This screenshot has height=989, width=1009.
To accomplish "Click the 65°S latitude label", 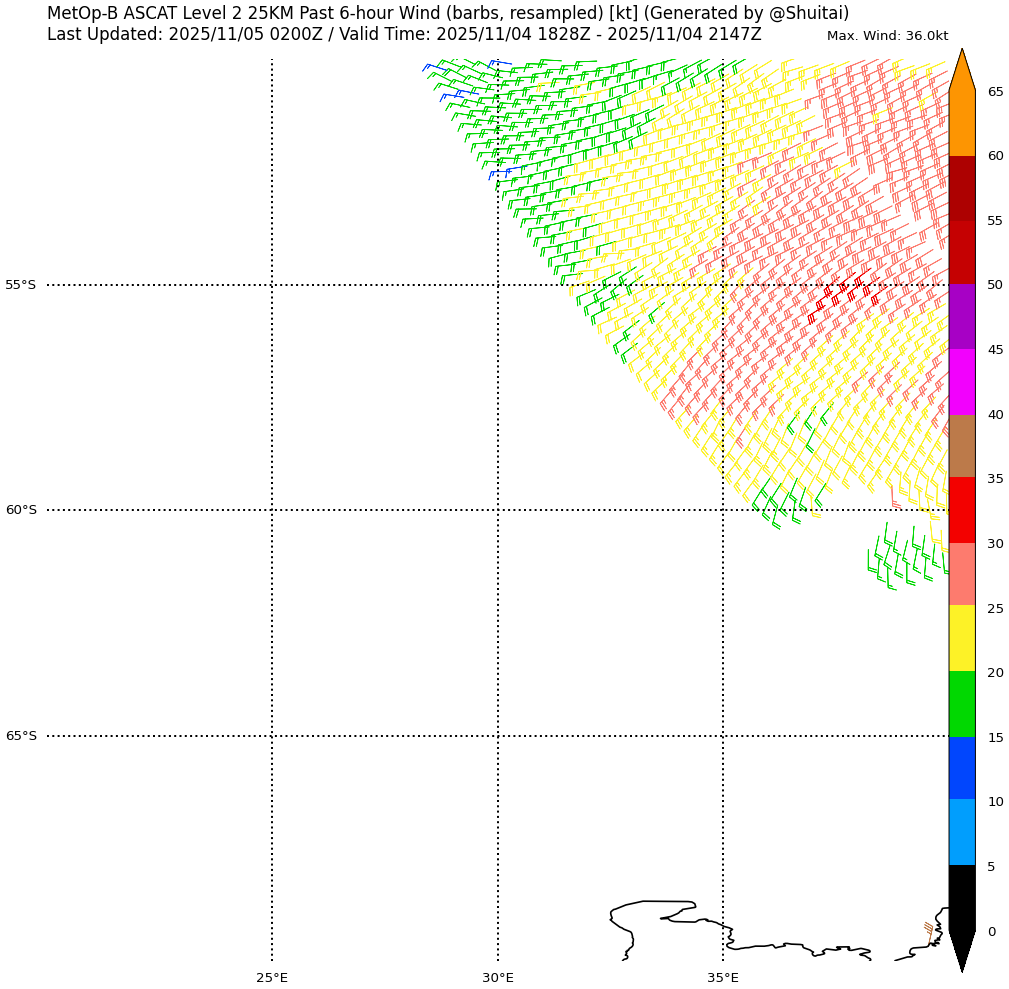I will (x=20, y=736).
